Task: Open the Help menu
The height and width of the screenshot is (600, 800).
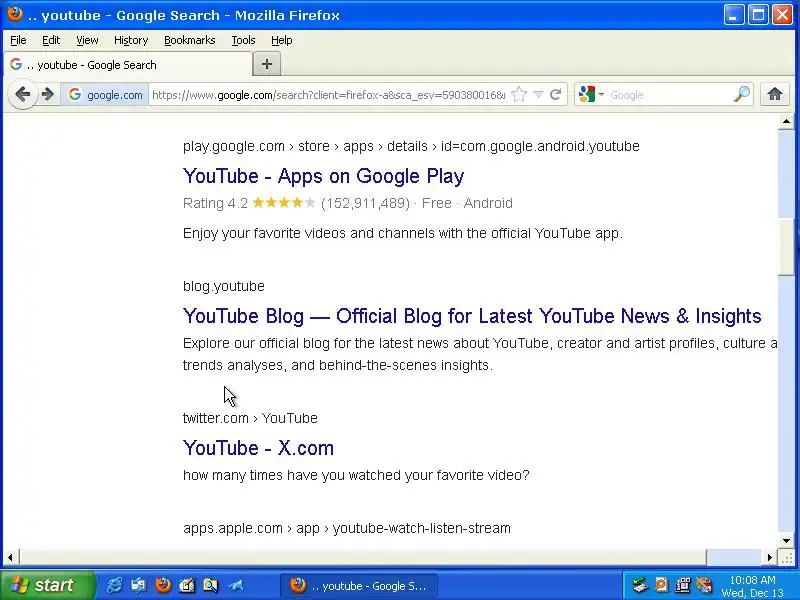Action: 282,40
